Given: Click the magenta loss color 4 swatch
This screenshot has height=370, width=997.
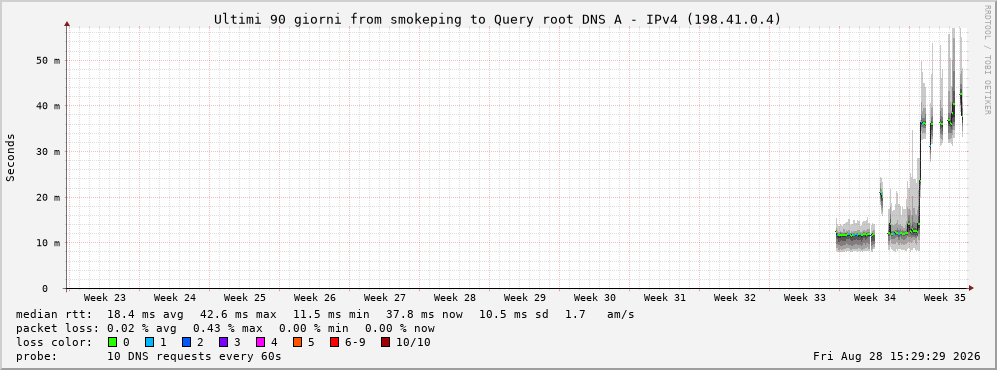Looking at the screenshot, I should click(x=261, y=343).
